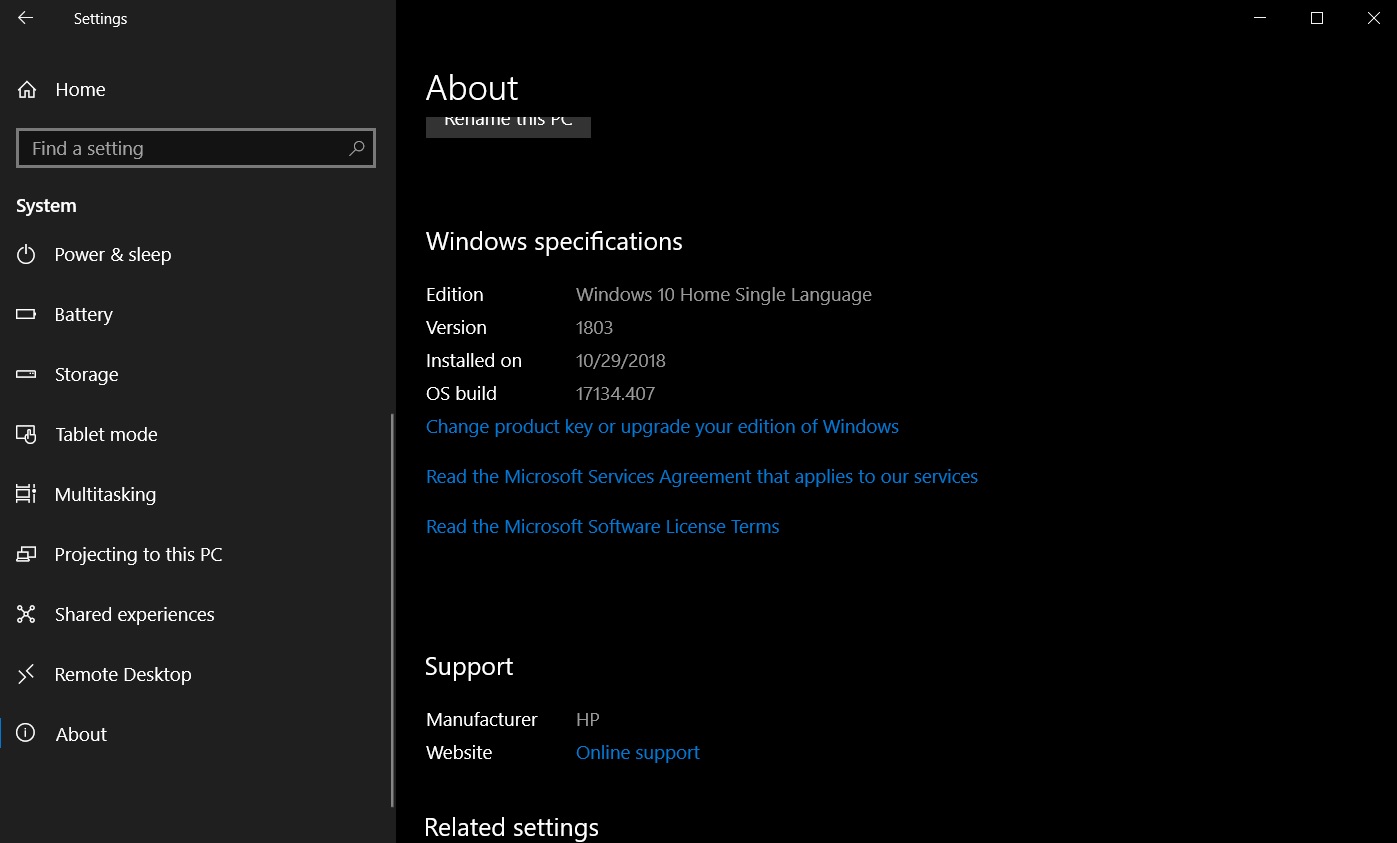Click the Battery icon in sidebar

click(x=26, y=314)
